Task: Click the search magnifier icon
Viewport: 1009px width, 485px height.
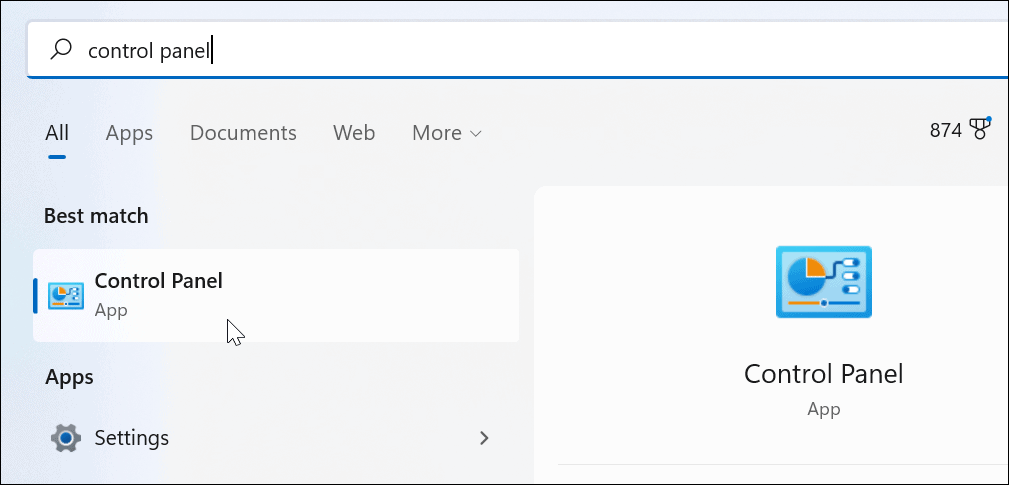Action: pyautogui.click(x=60, y=49)
